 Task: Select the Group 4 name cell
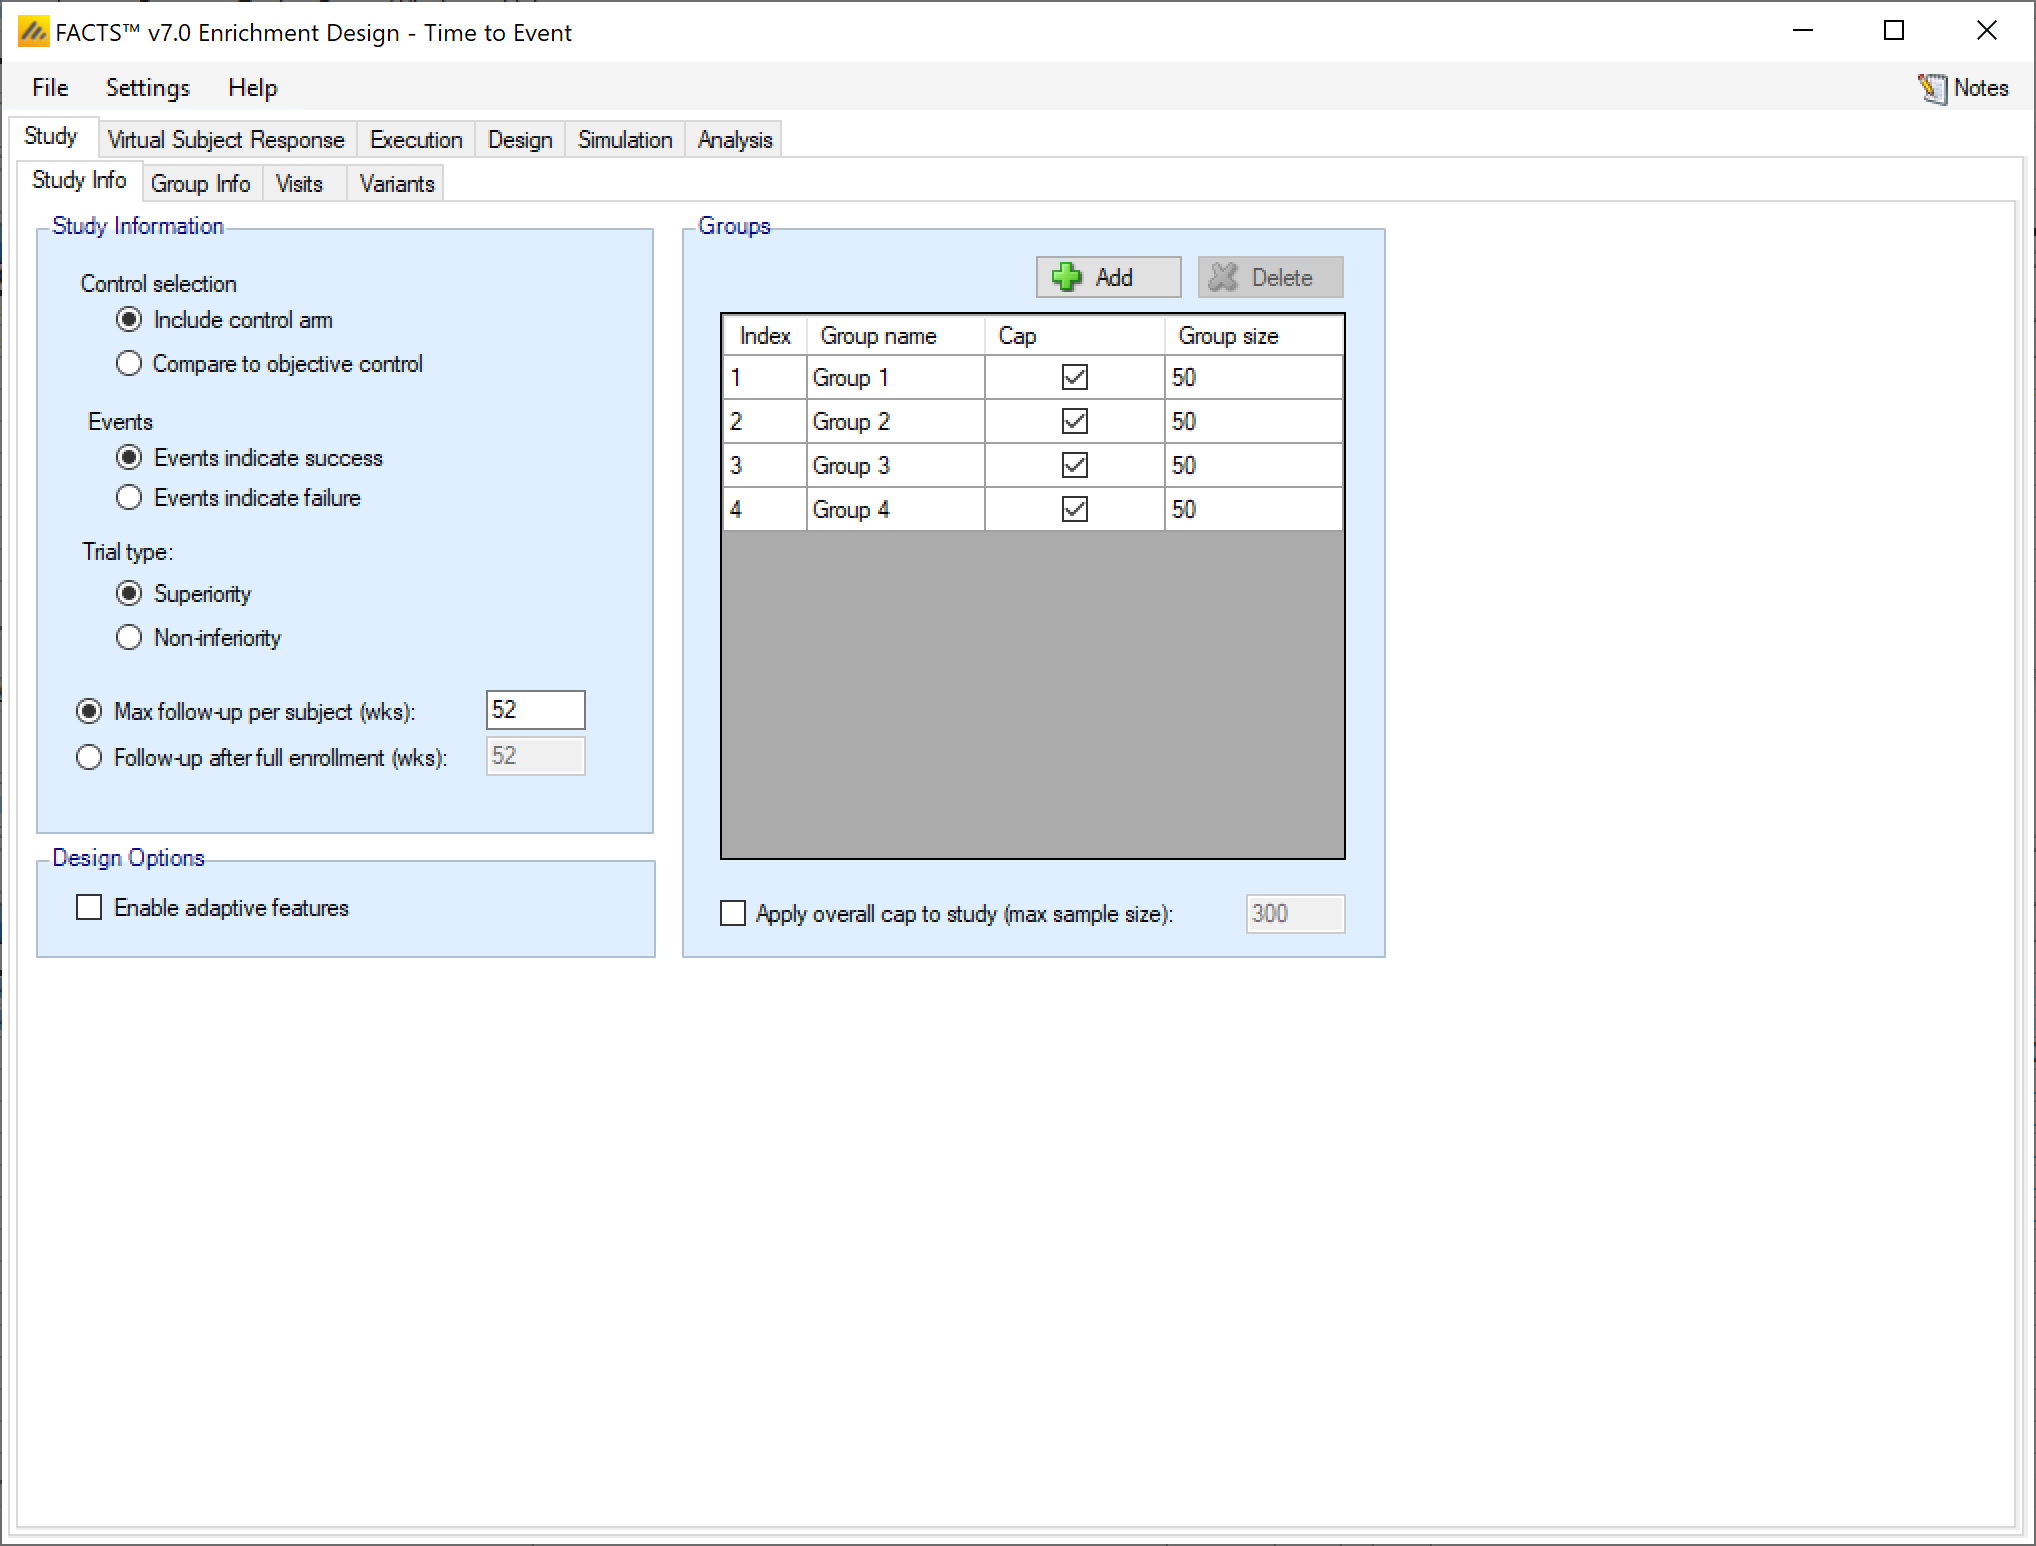coord(894,509)
